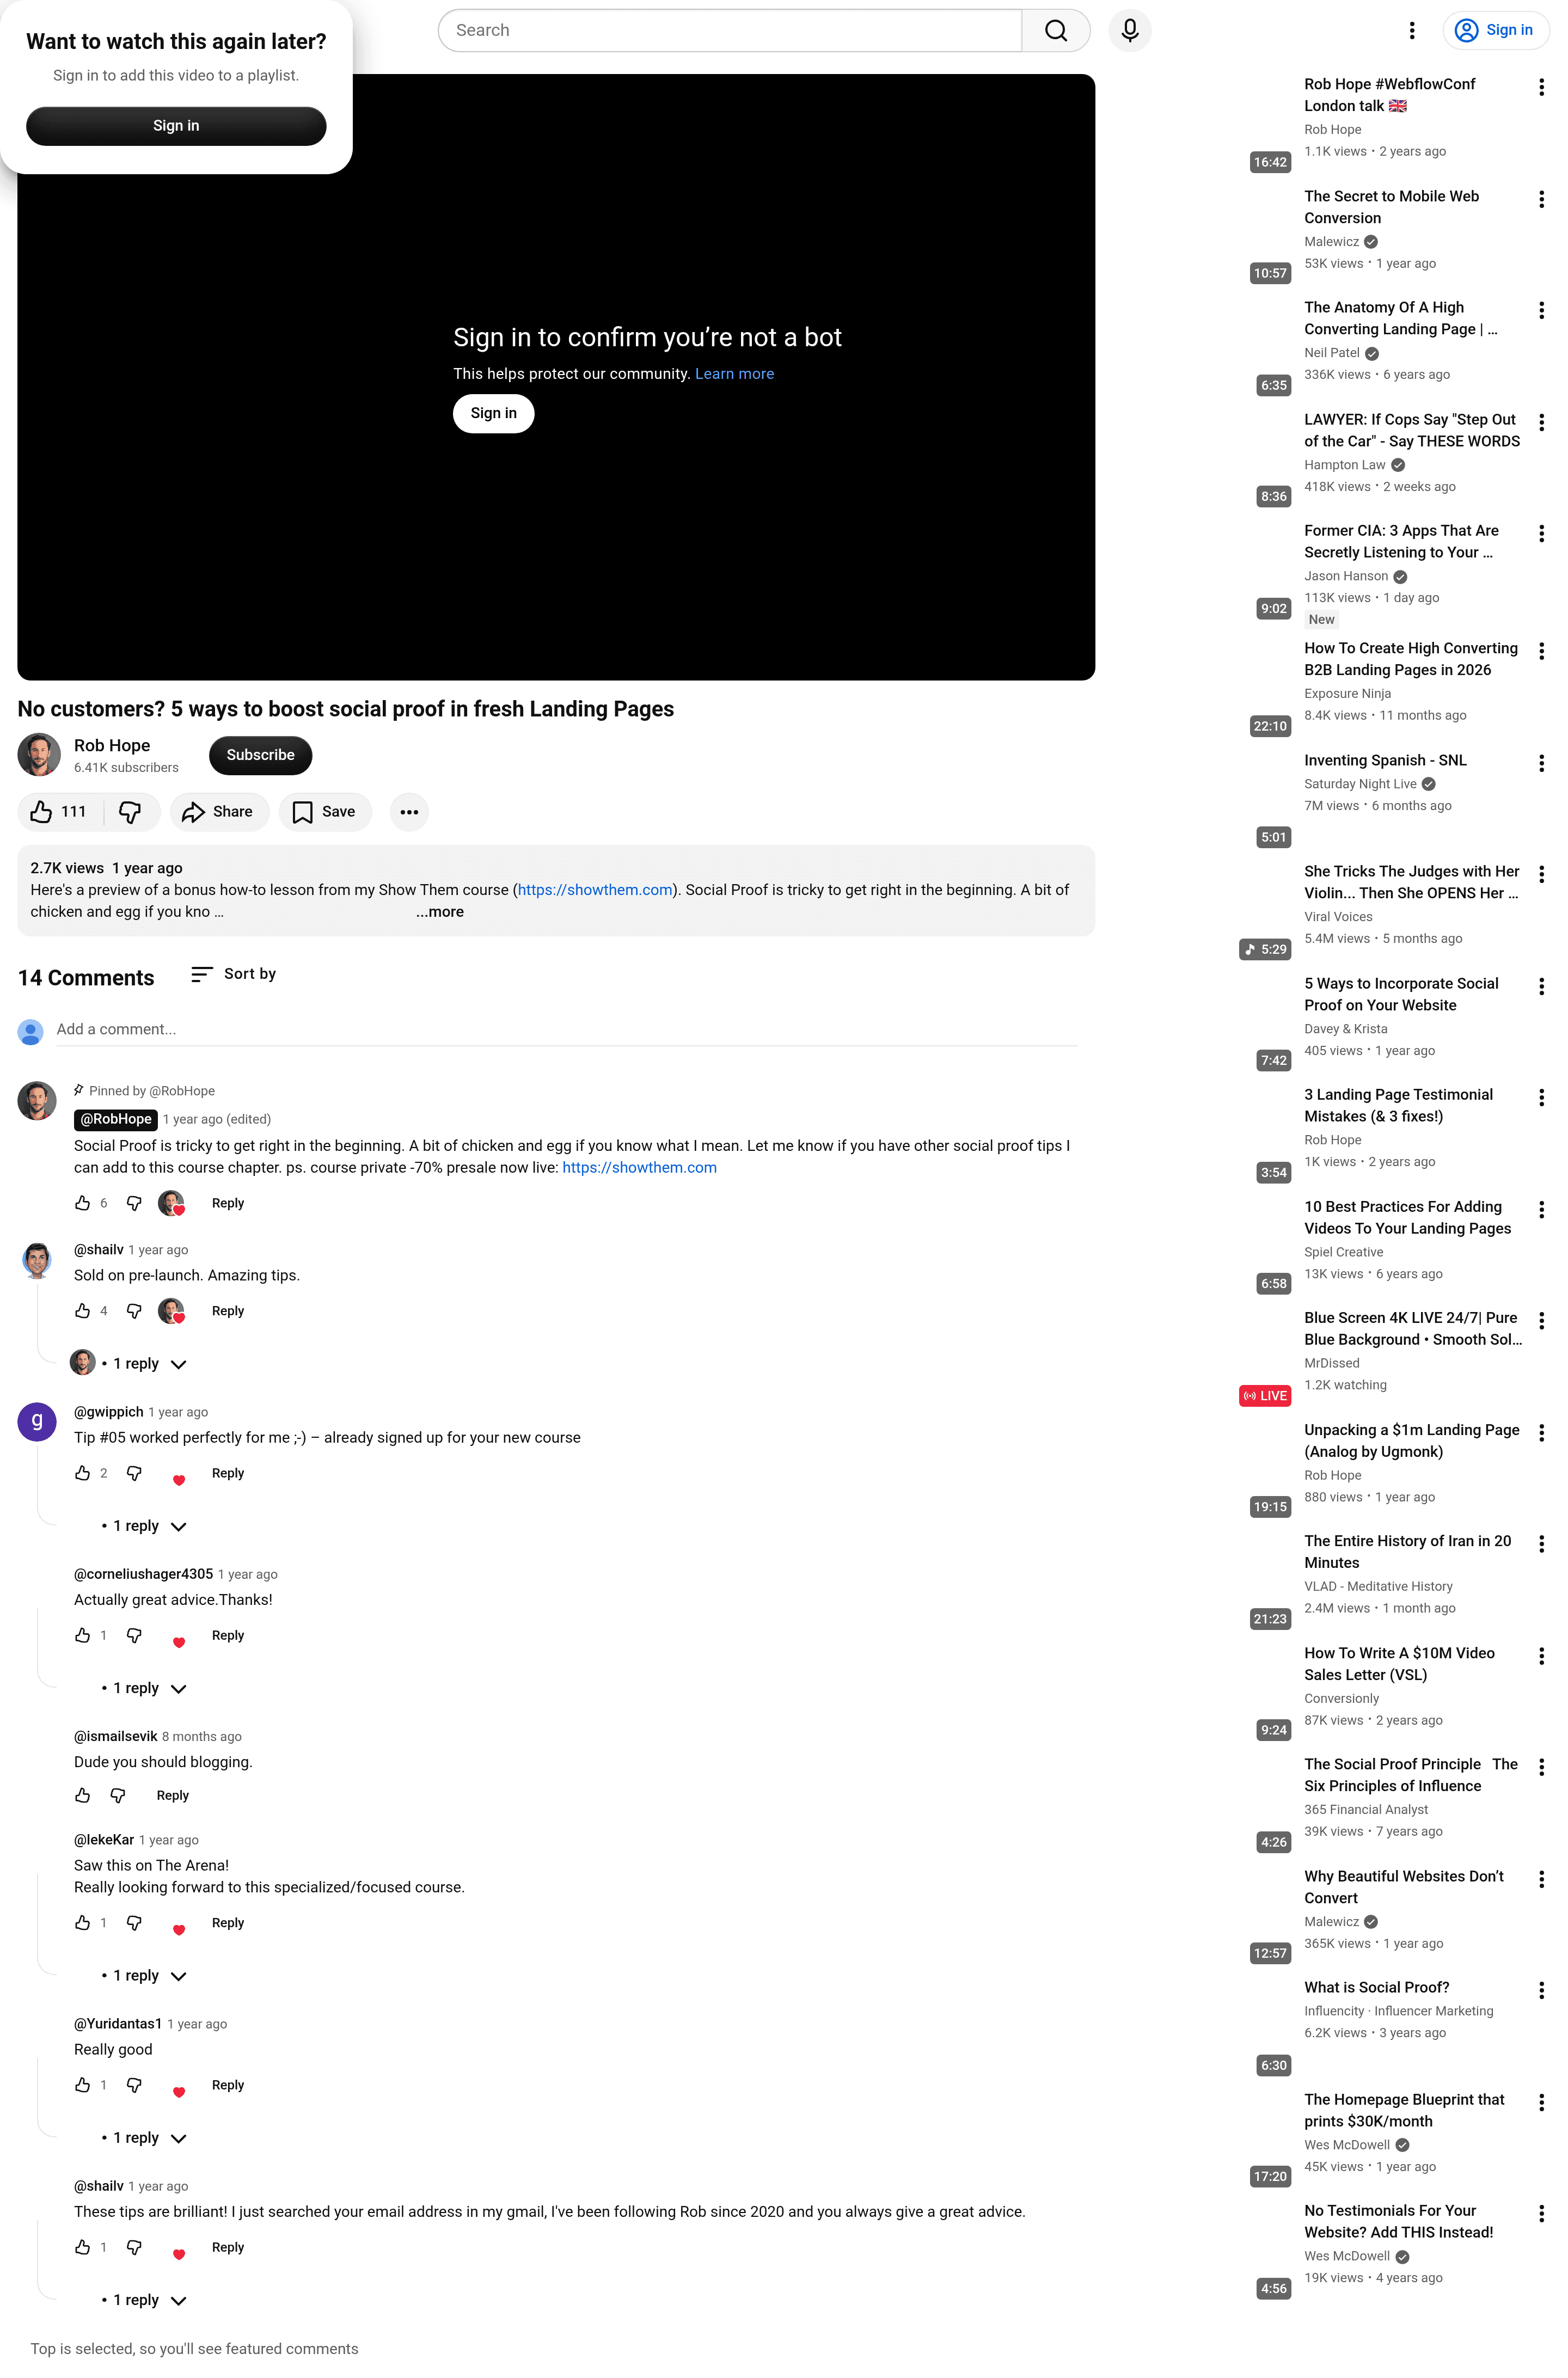Focus the Add a comment field

566,1030
